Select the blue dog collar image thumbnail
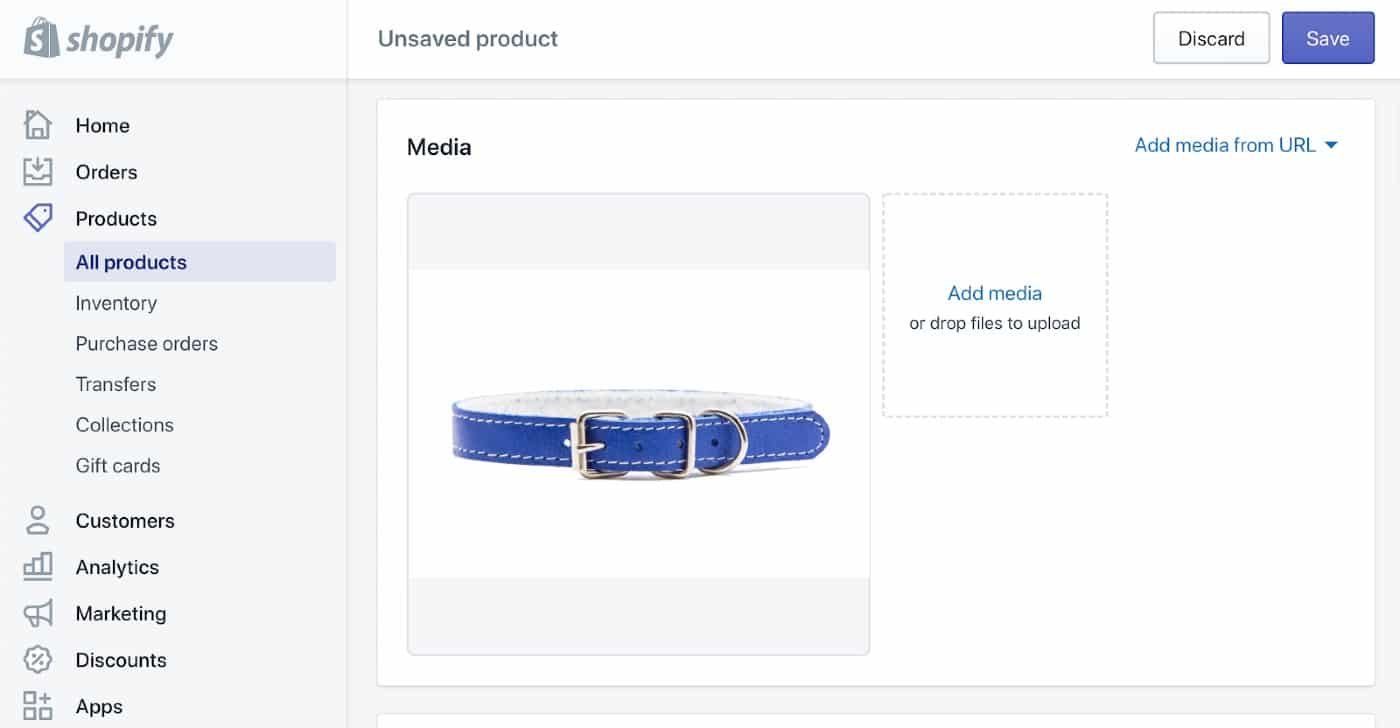 (638, 423)
